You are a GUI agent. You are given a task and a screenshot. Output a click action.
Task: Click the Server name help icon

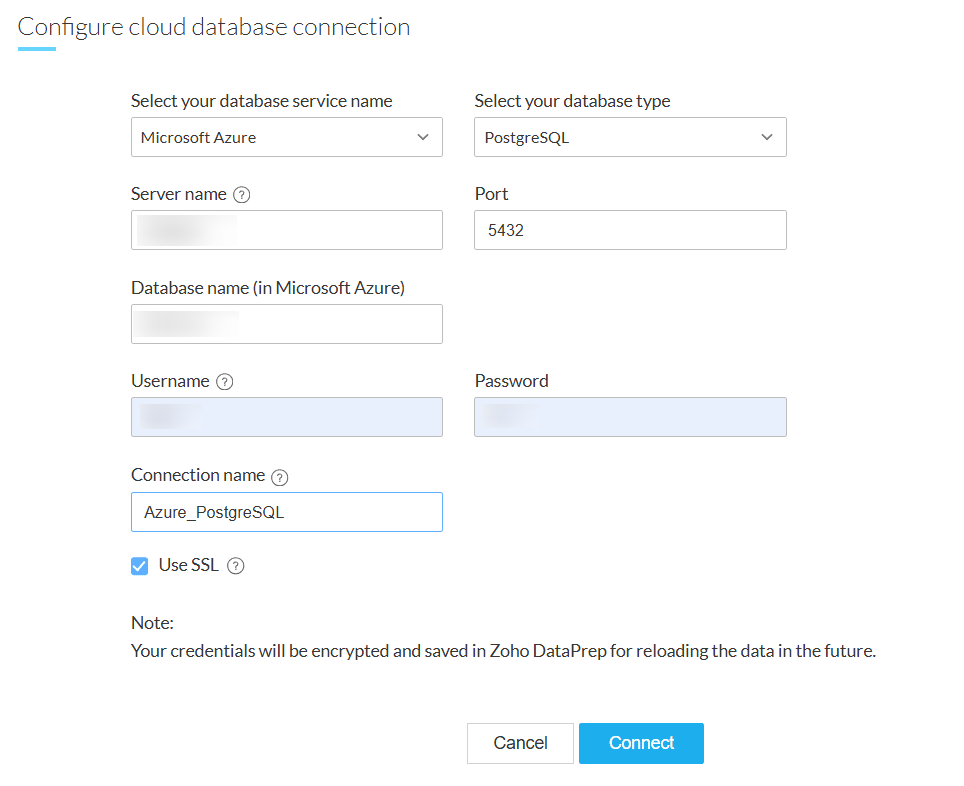241,195
